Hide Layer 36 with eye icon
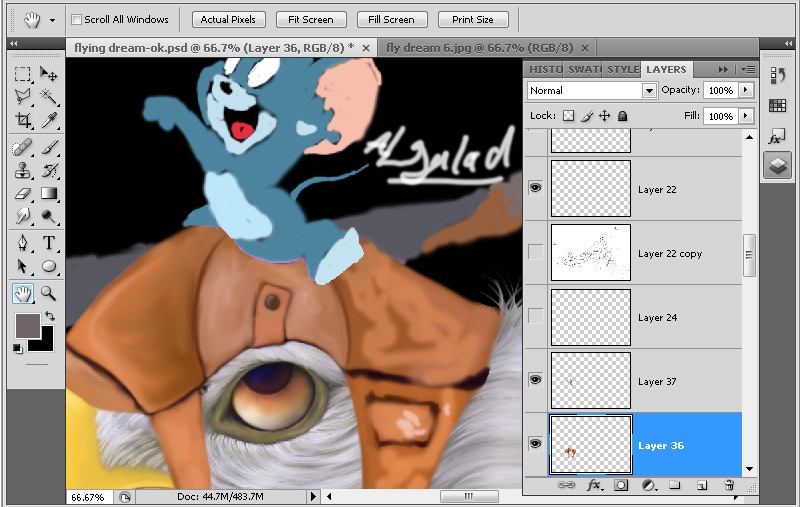The image size is (800, 507). [535, 444]
